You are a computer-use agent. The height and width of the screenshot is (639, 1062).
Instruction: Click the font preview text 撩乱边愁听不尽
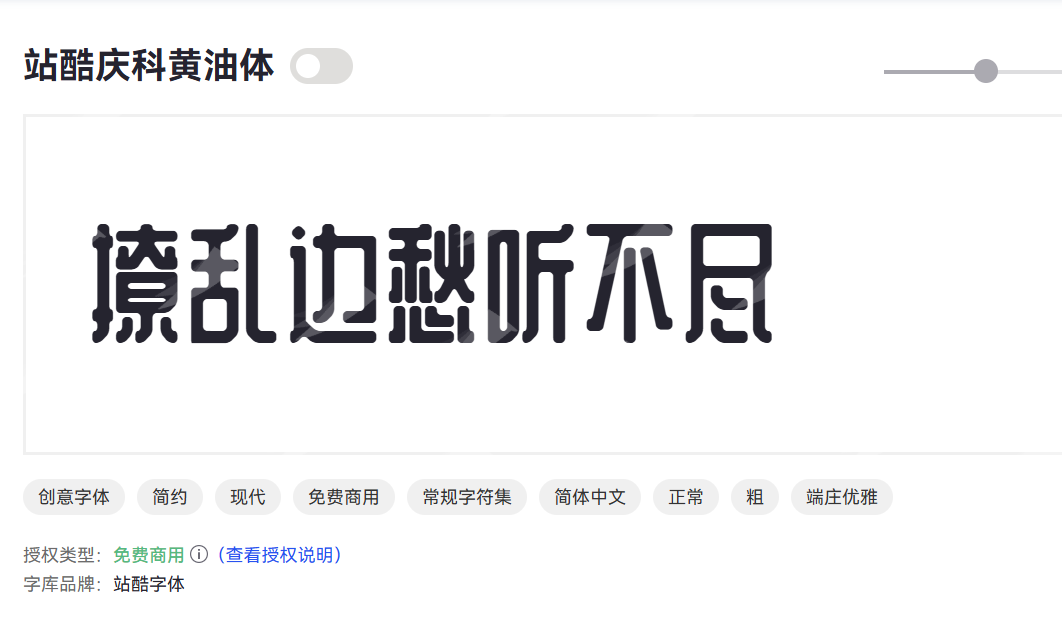pyautogui.click(x=432, y=283)
